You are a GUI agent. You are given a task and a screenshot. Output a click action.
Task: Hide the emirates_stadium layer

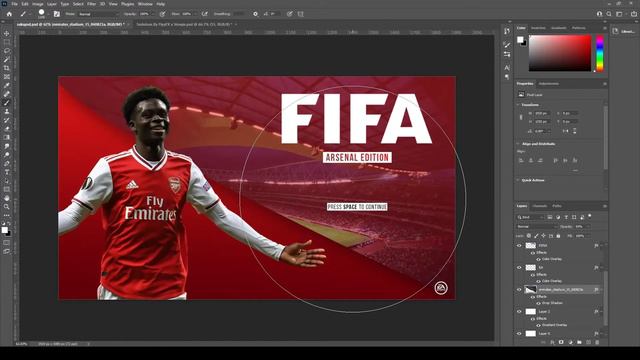click(x=519, y=290)
